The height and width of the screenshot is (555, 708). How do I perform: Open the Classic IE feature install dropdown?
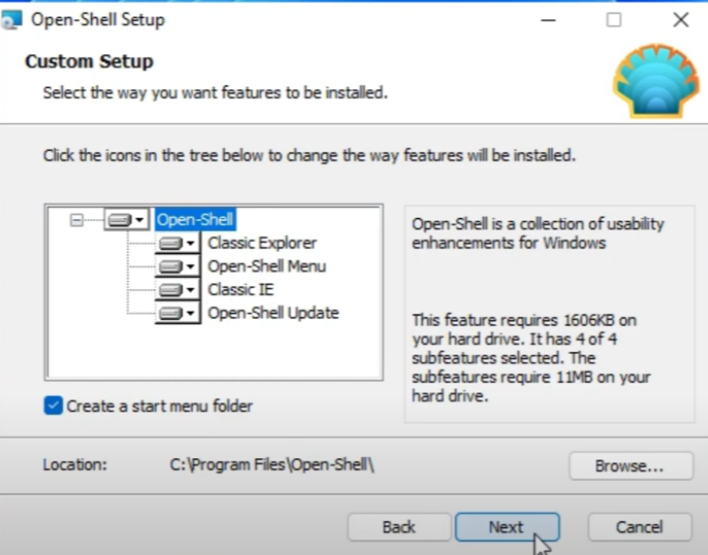[x=178, y=289]
